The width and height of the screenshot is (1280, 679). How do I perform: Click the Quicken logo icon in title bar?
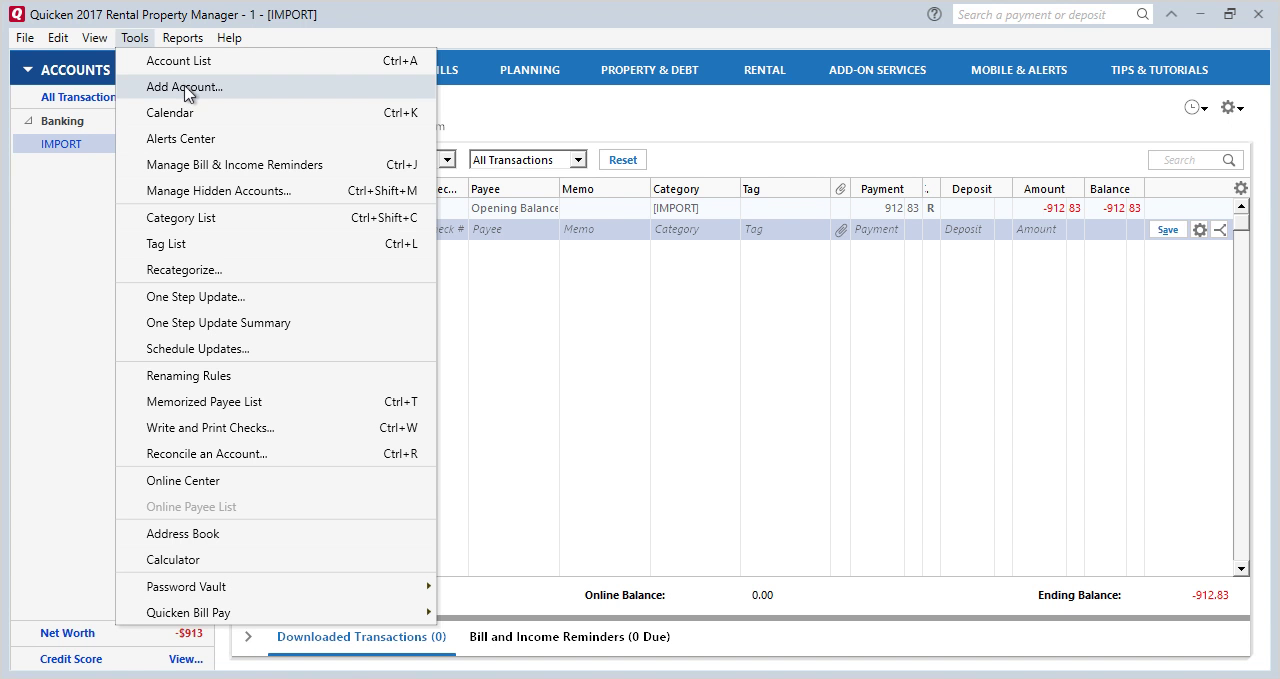click(15, 14)
